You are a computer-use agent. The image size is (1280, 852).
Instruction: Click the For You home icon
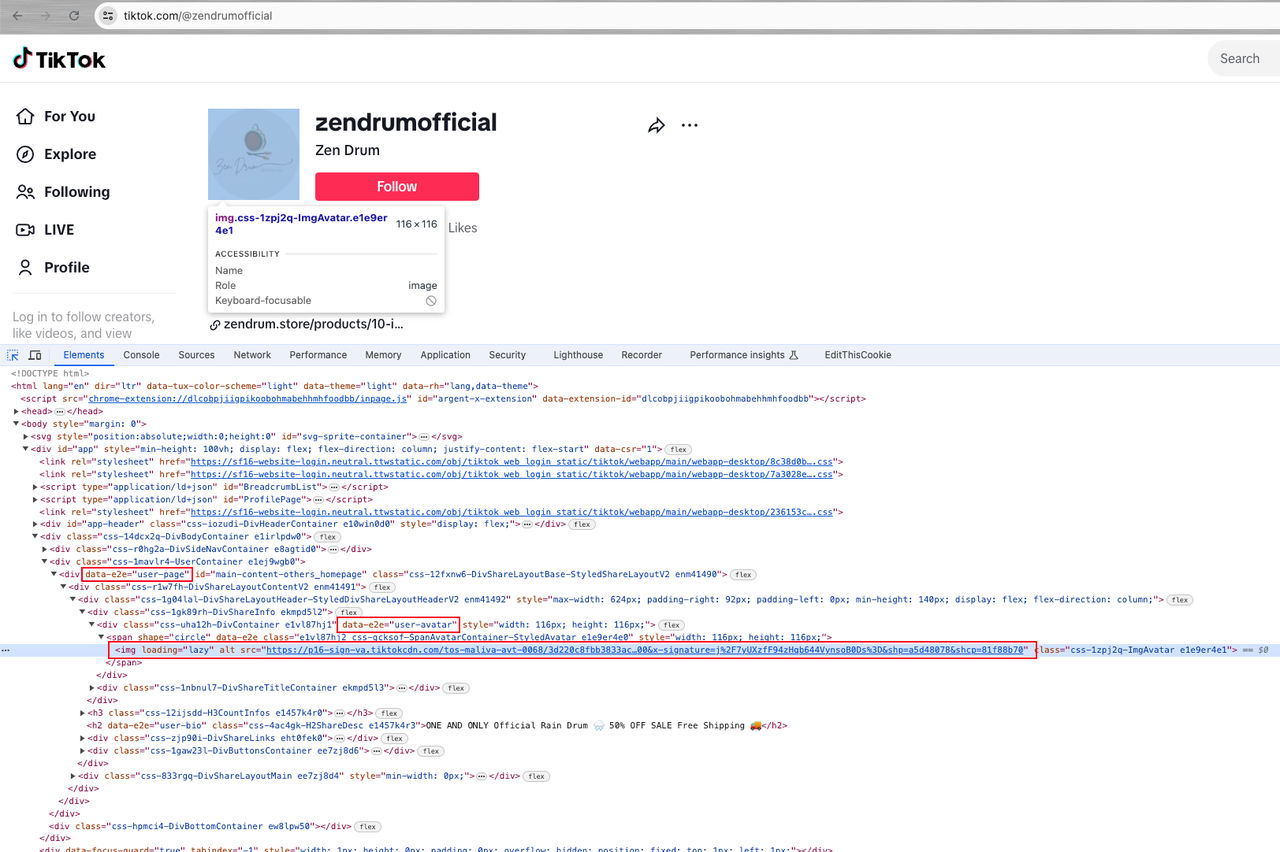(x=26, y=117)
